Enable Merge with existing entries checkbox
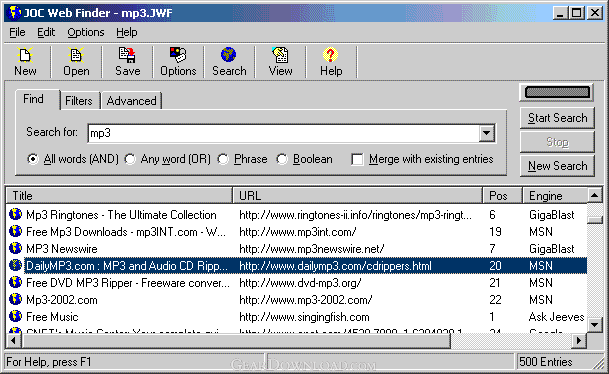The image size is (609, 374). [357, 159]
